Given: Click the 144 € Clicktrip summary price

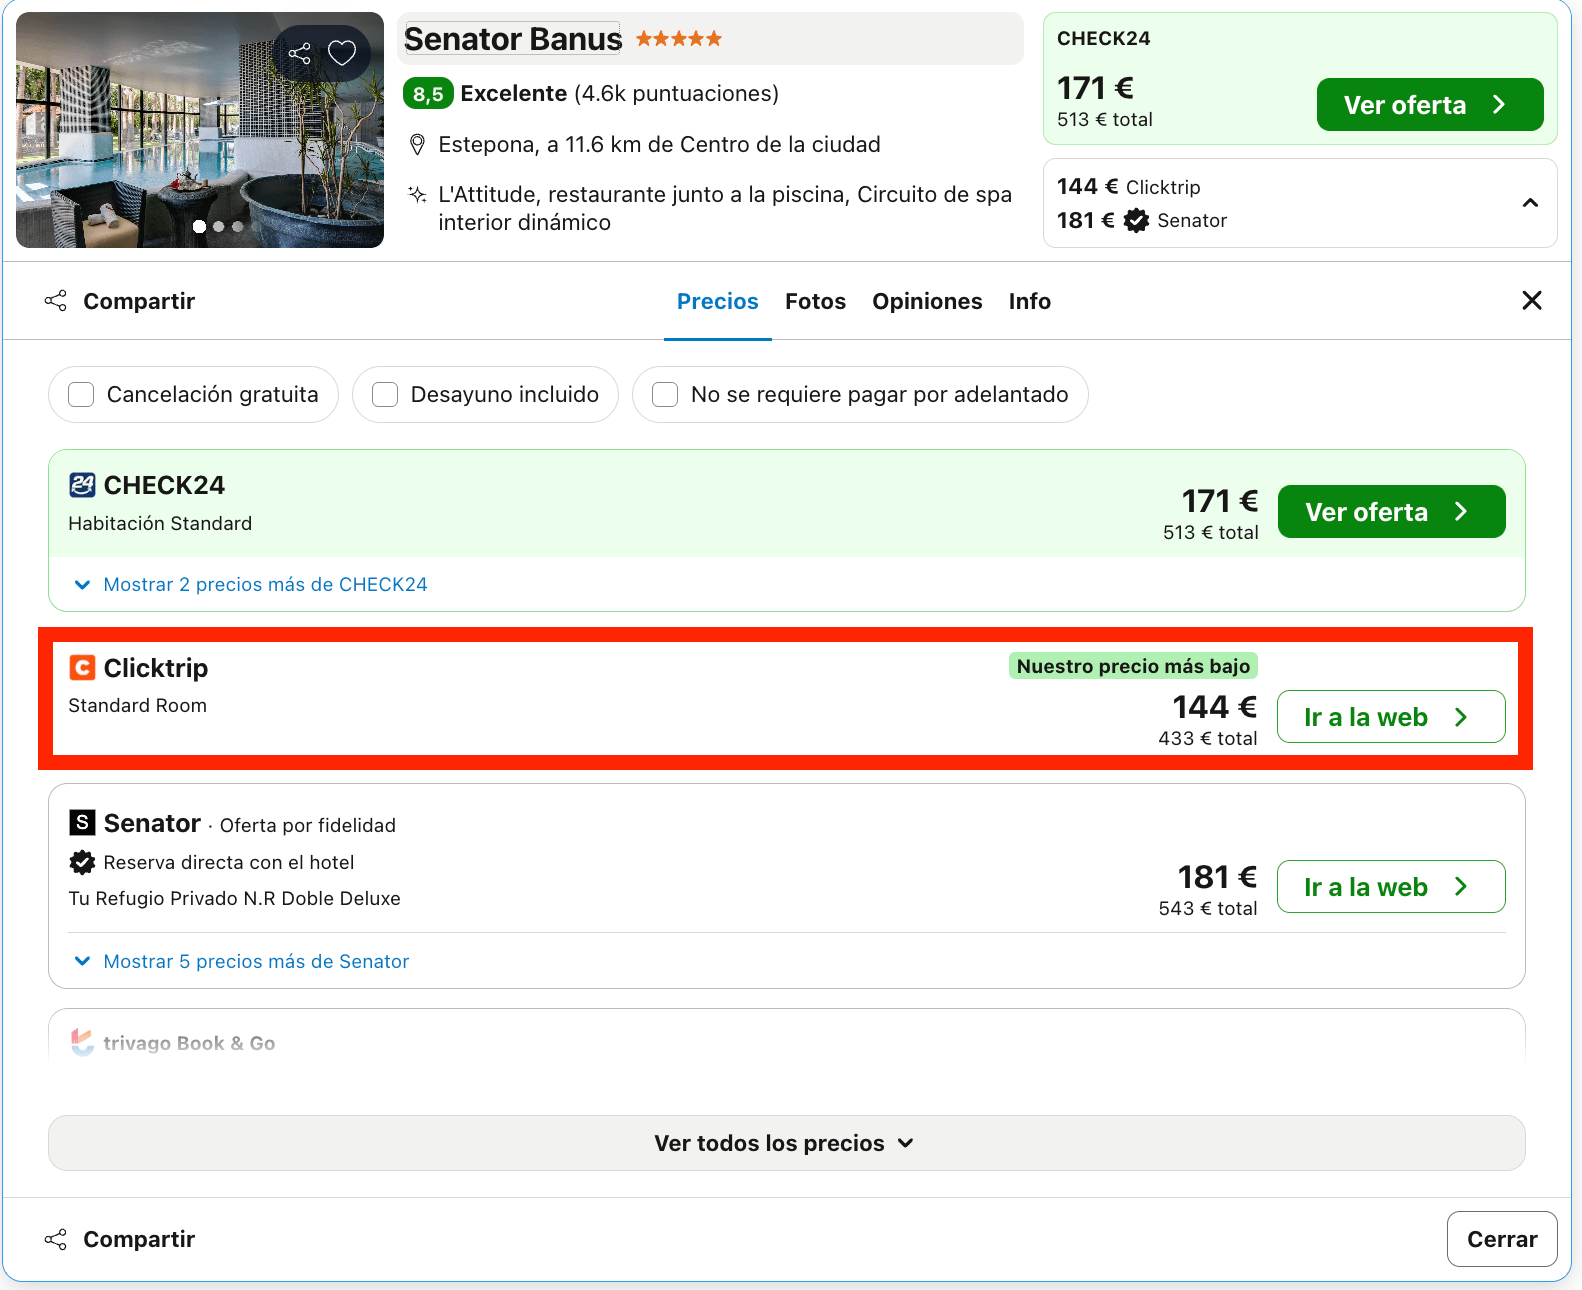Looking at the screenshot, I should coord(1129,187).
